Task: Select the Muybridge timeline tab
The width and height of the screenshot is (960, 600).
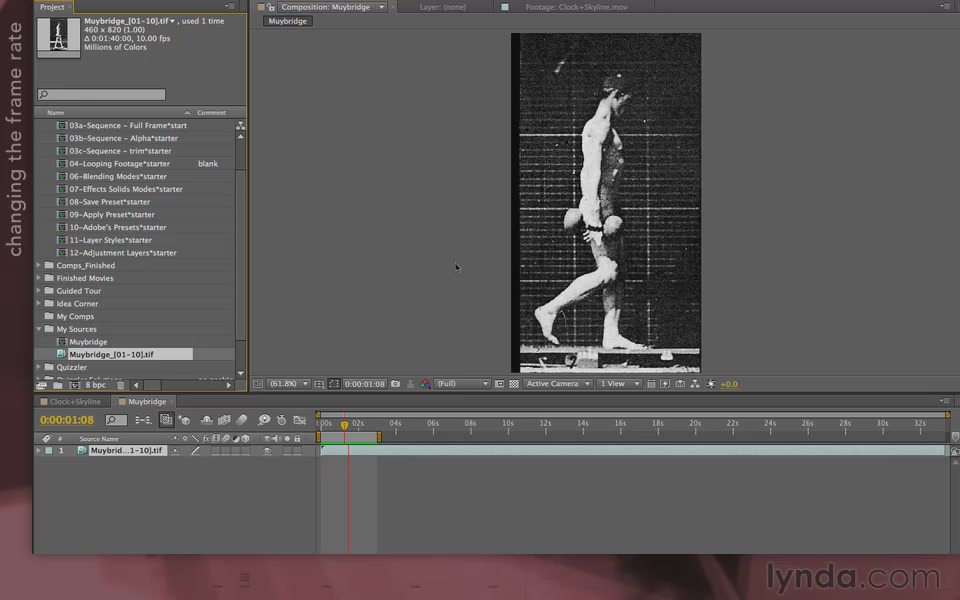Action: 147,402
